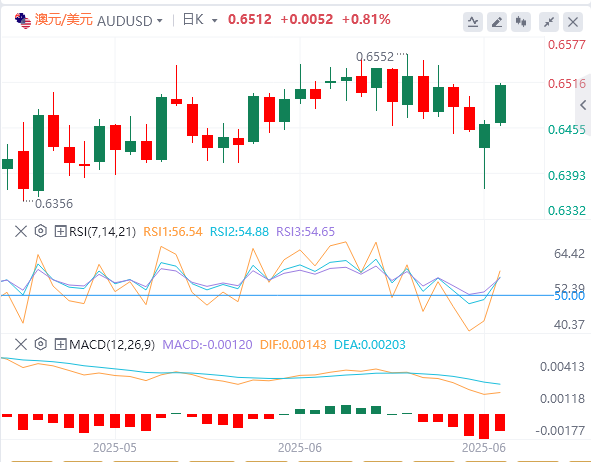Viewport: 591px width, 462px height.
Task: Click the 2025-05 date axis marker
Action: 115,448
